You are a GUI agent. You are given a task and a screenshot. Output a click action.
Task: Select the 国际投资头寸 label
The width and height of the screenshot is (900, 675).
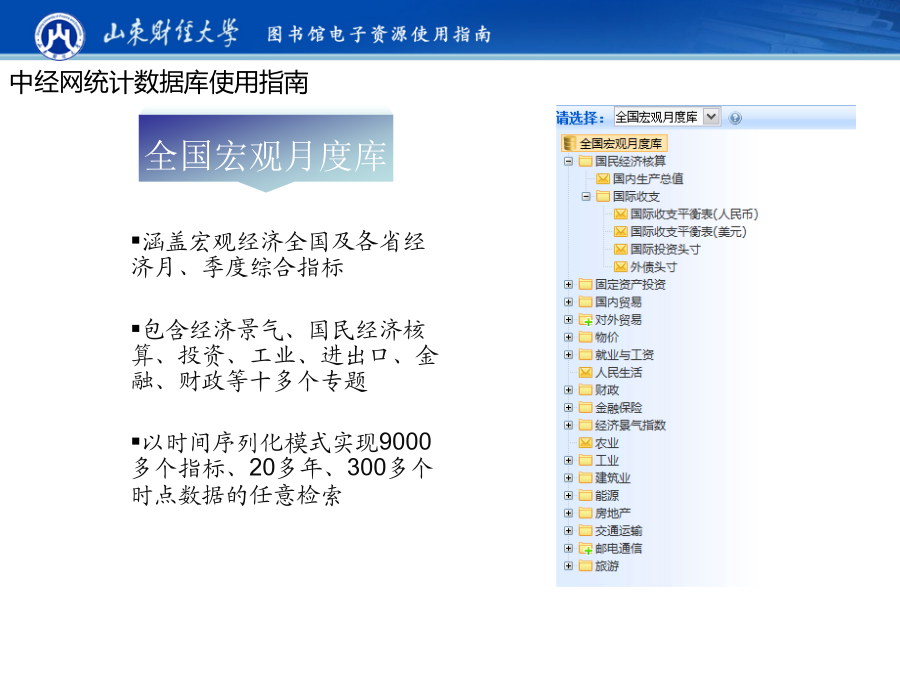(665, 249)
